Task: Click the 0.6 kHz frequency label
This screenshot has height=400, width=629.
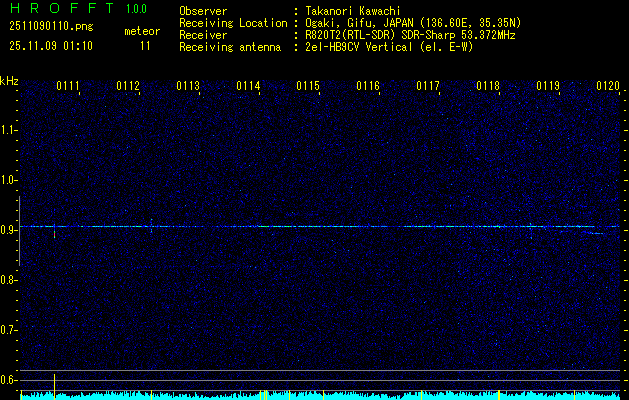Action: click(x=8, y=380)
